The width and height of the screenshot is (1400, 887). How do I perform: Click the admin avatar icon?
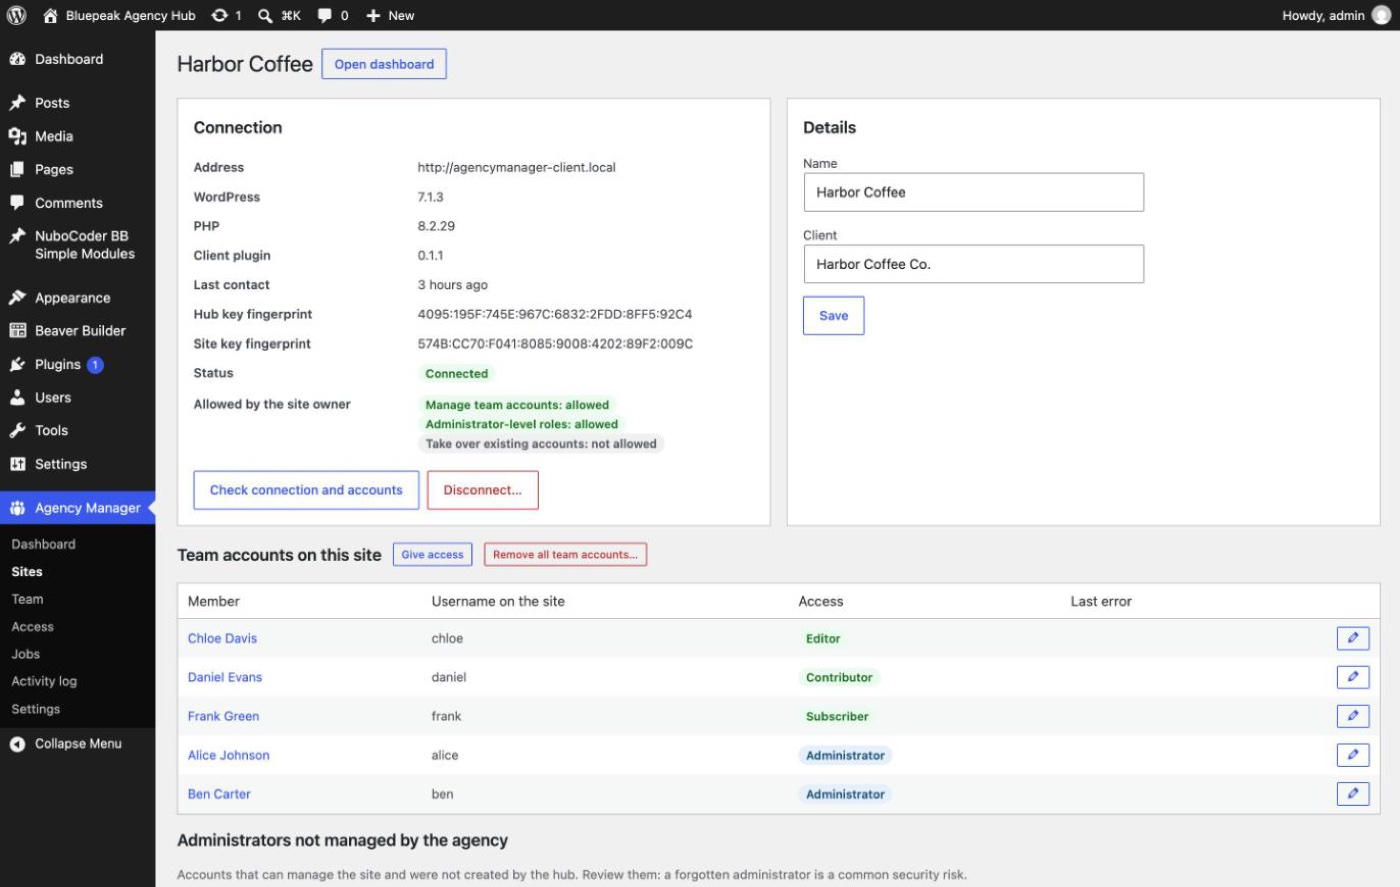1381,15
